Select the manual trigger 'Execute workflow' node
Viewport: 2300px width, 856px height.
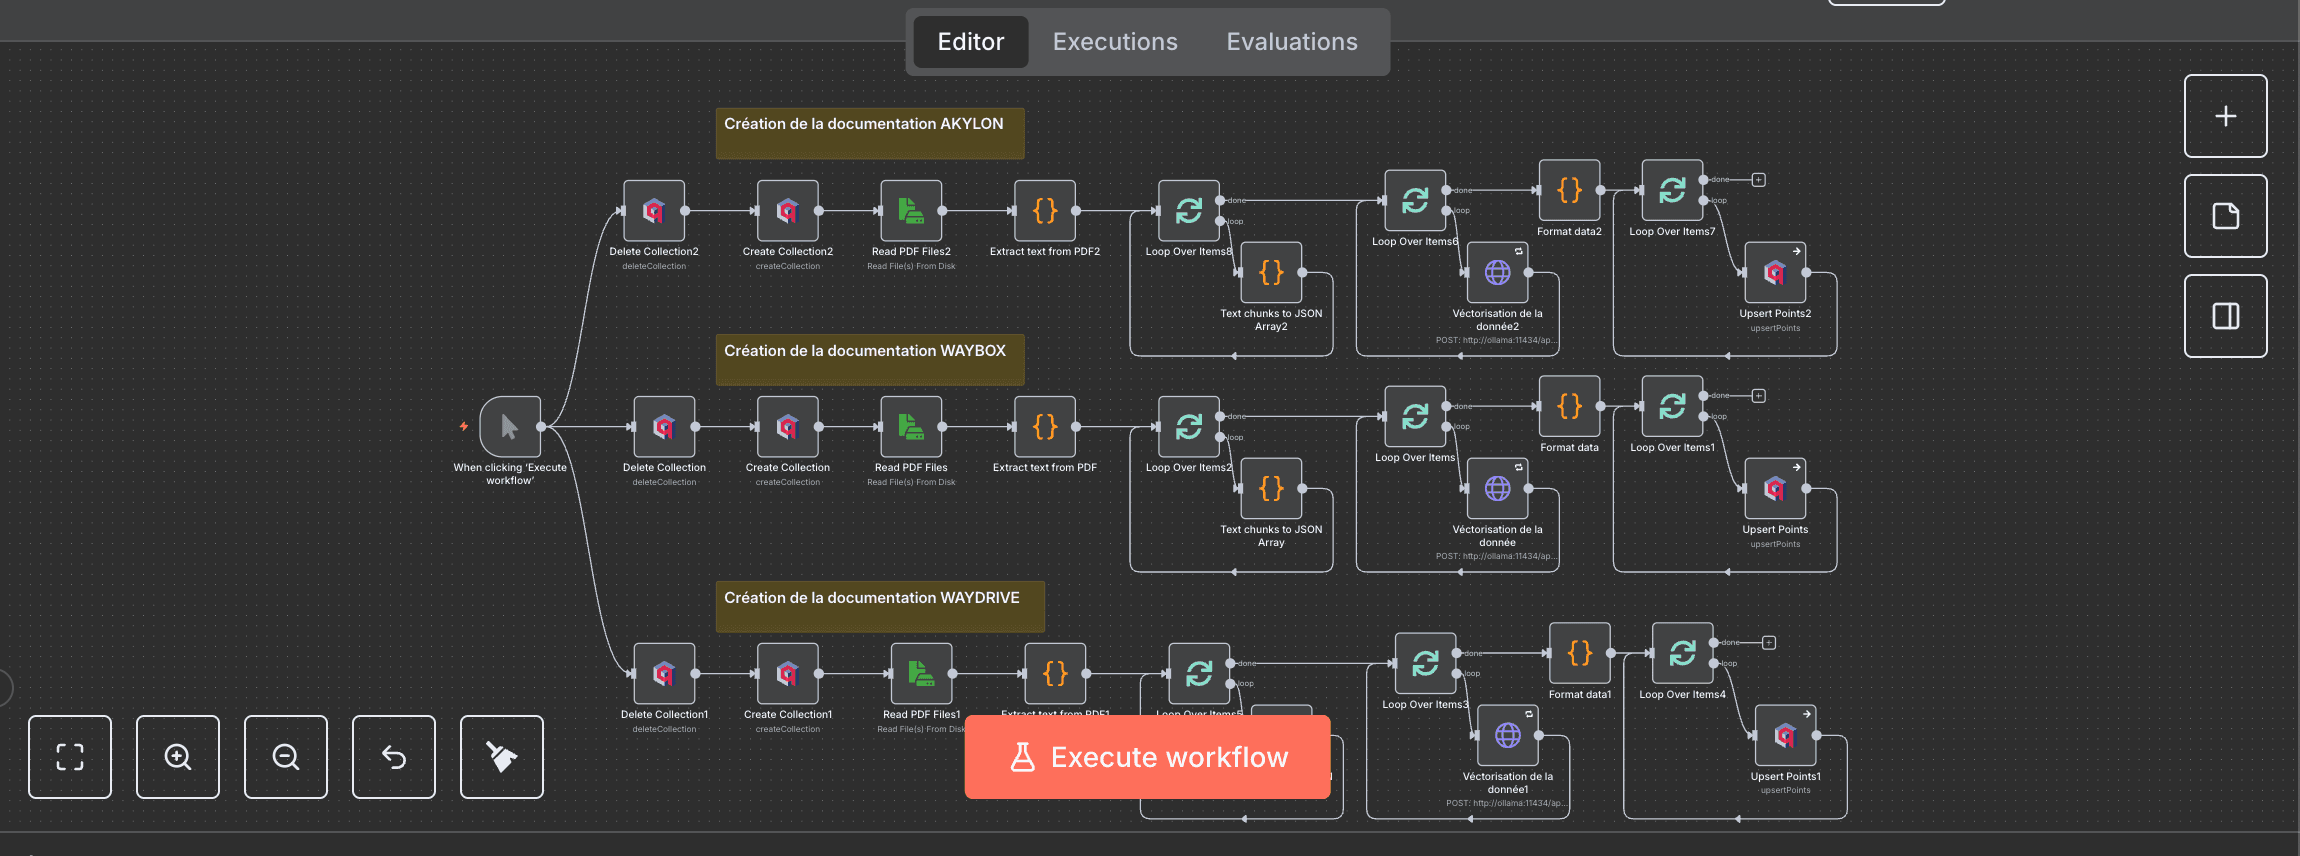point(510,427)
